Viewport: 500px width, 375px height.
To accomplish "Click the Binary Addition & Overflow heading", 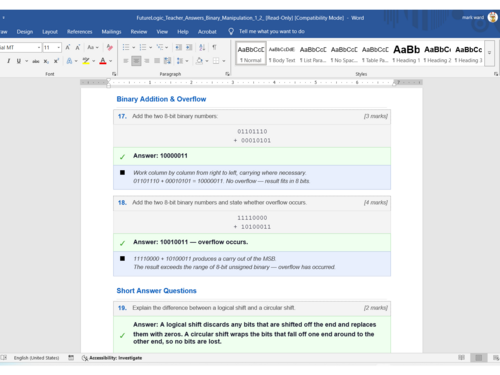I will (x=161, y=99).
